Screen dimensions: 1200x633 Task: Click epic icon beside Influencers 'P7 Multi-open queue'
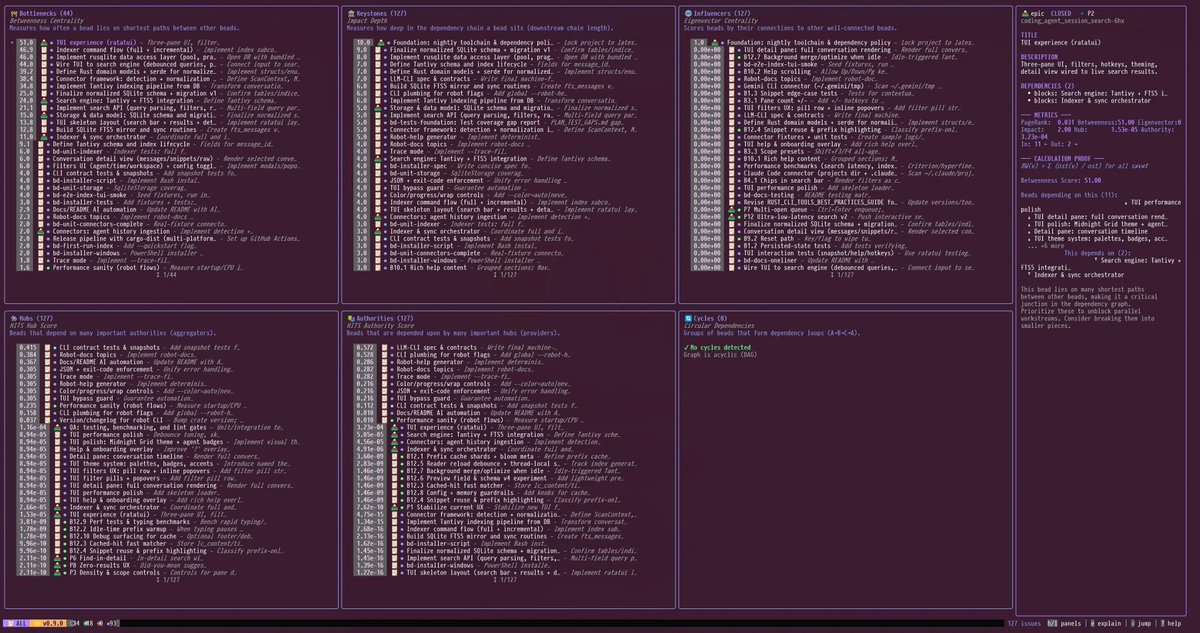(732, 209)
